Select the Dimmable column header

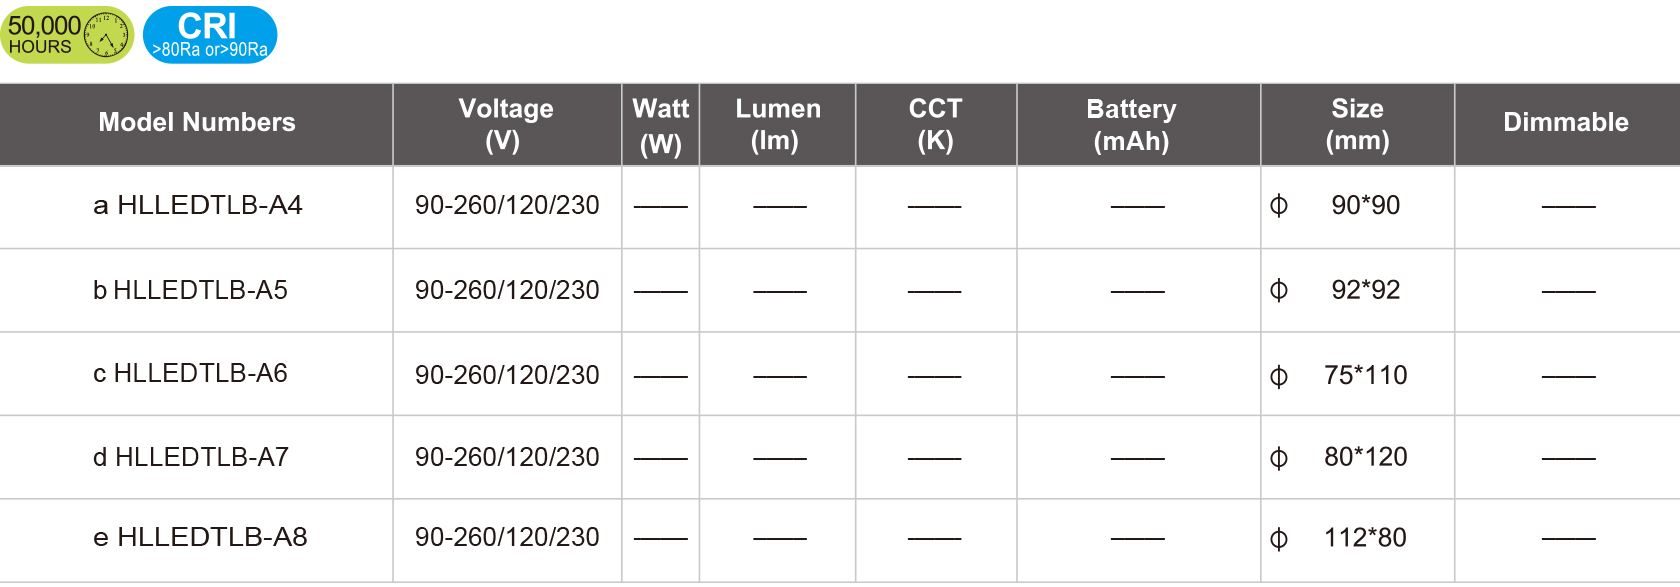tap(1566, 123)
